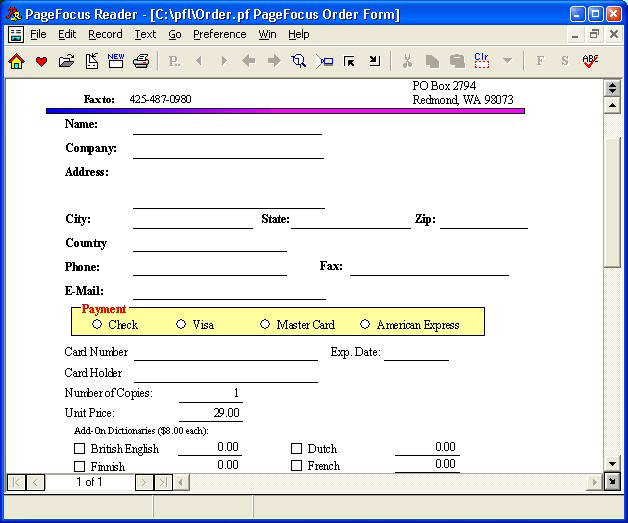628x523 pixels.
Task: Click the Home house icon in toolbar
Action: pos(16,61)
